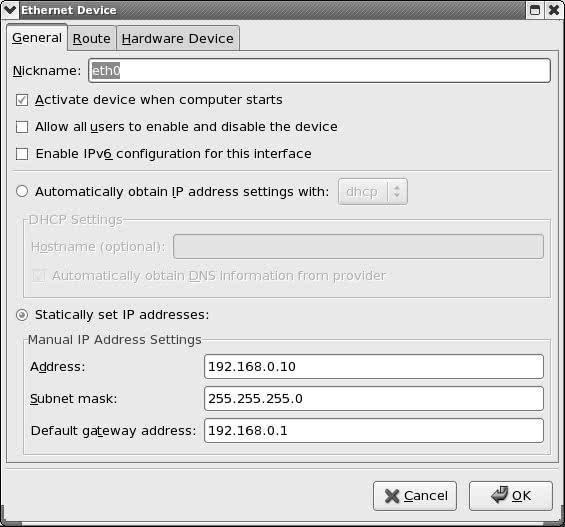Click the Default gateway address field

tap(374, 430)
